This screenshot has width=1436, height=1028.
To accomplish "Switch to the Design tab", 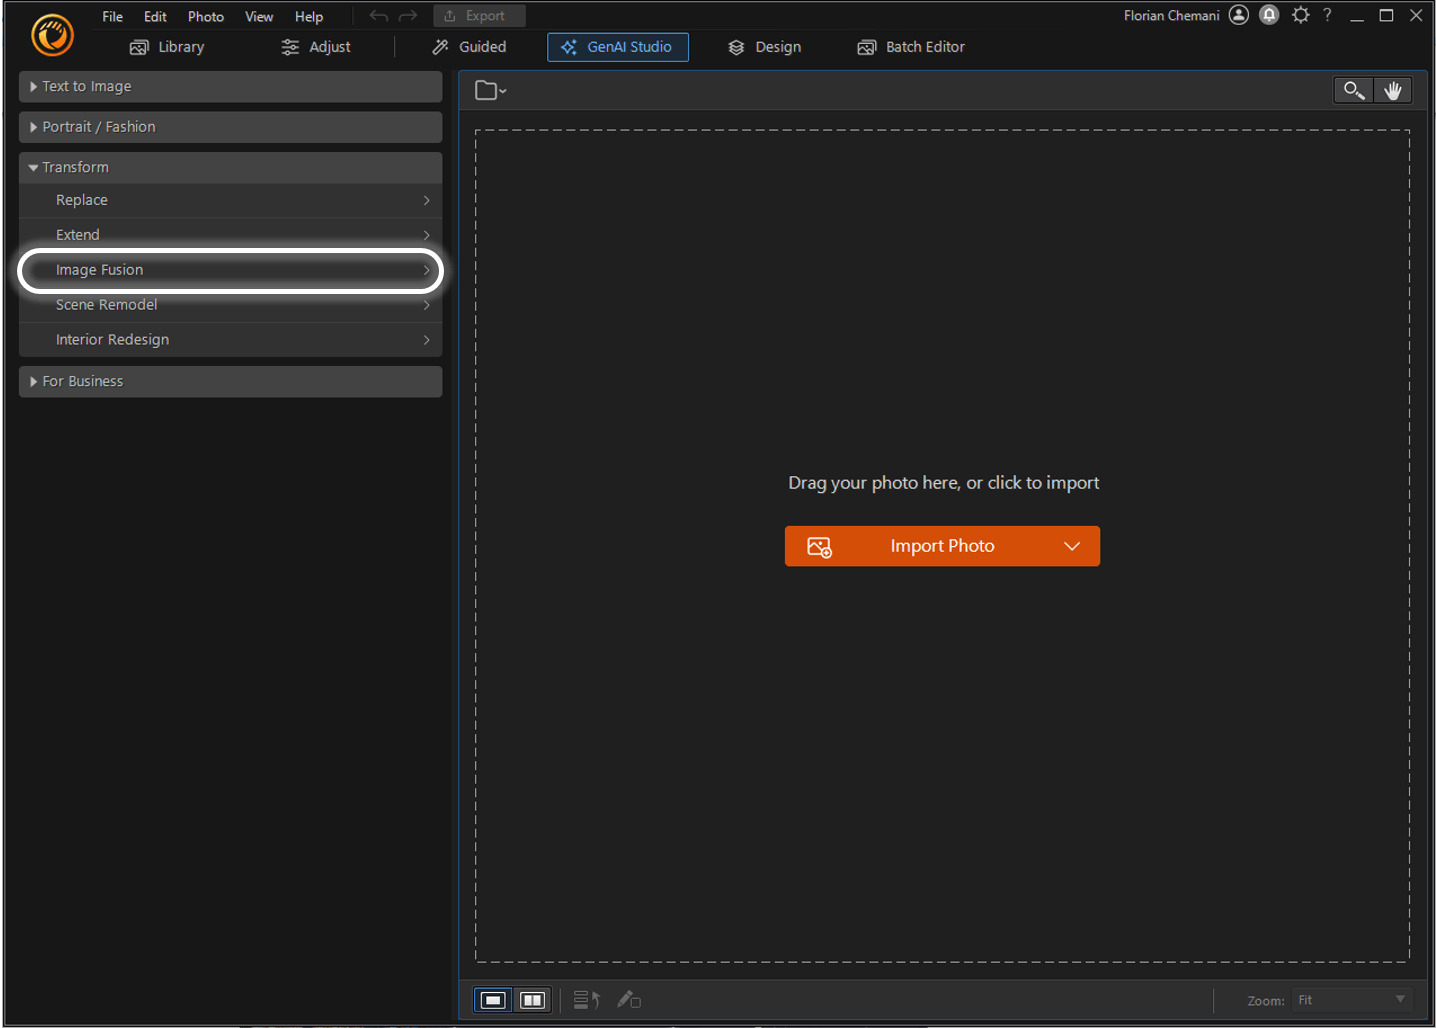I will pos(763,46).
